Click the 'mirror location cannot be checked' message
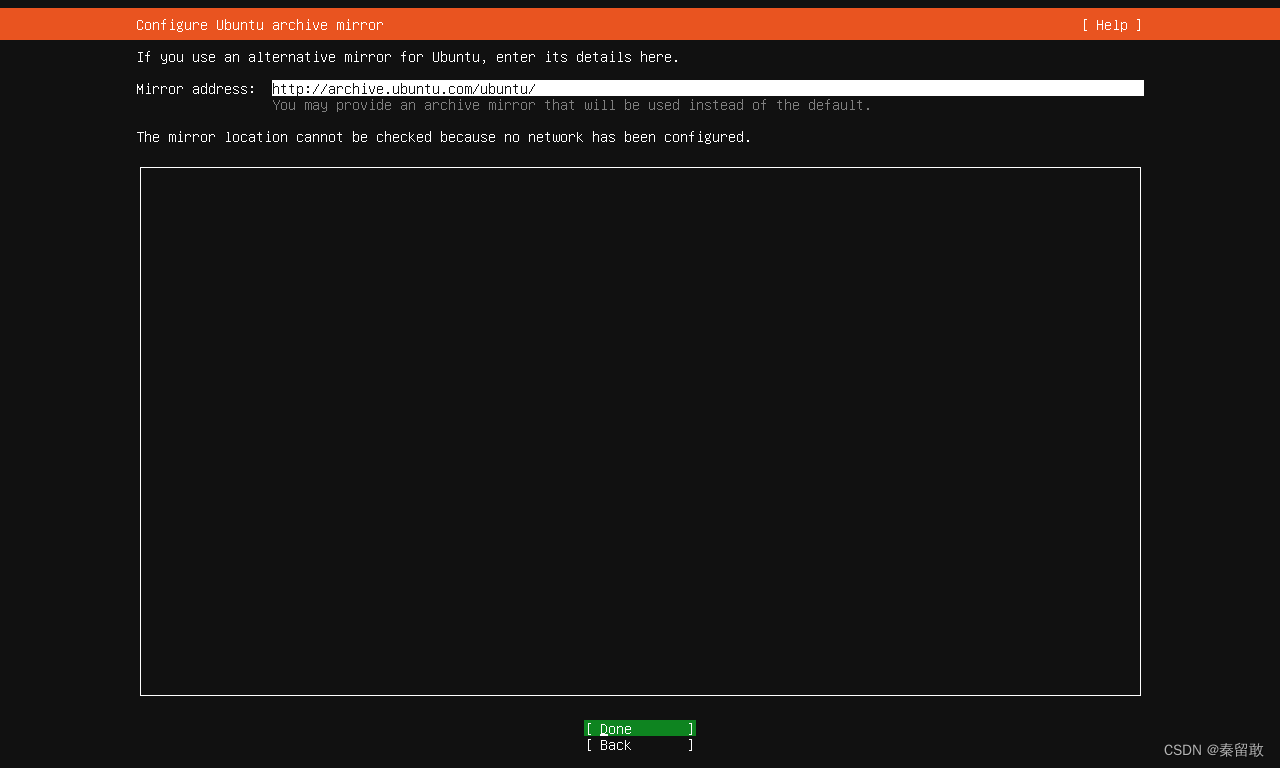The height and width of the screenshot is (768, 1280). click(x=444, y=137)
